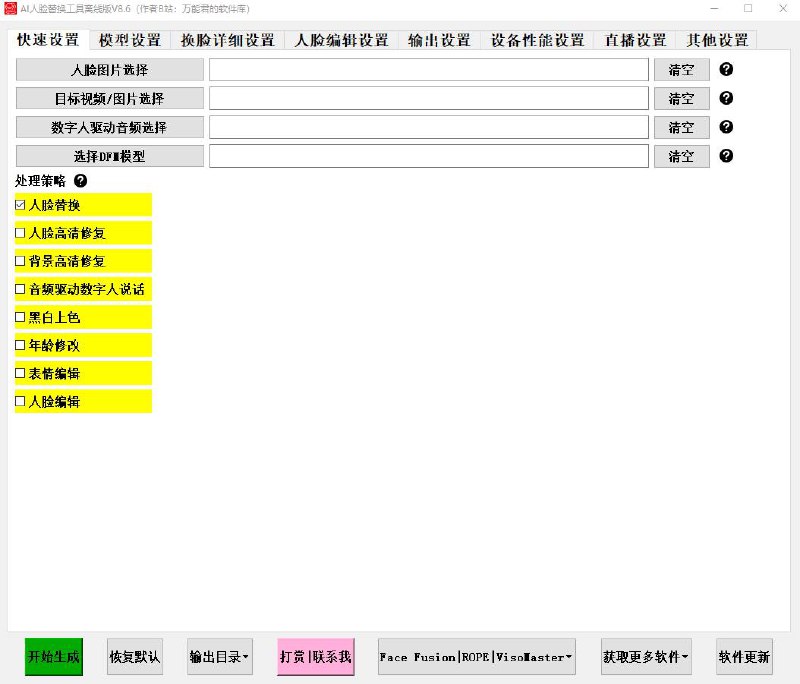Screen dimensions: 800x684
Task: Click the help icon beside 目标视频/图片选择 row
Action: coord(724,98)
